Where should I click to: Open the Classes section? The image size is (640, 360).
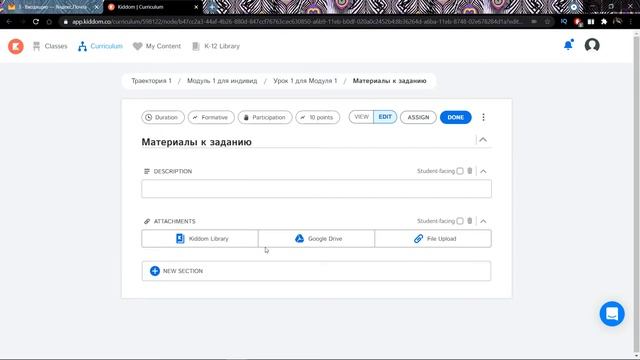pos(50,46)
